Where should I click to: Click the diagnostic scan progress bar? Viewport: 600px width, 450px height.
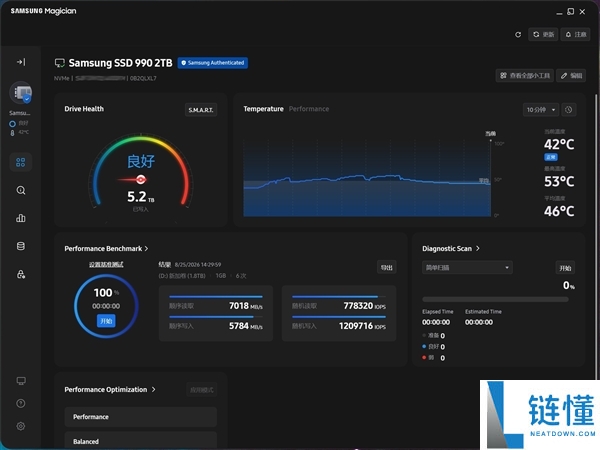coord(495,300)
